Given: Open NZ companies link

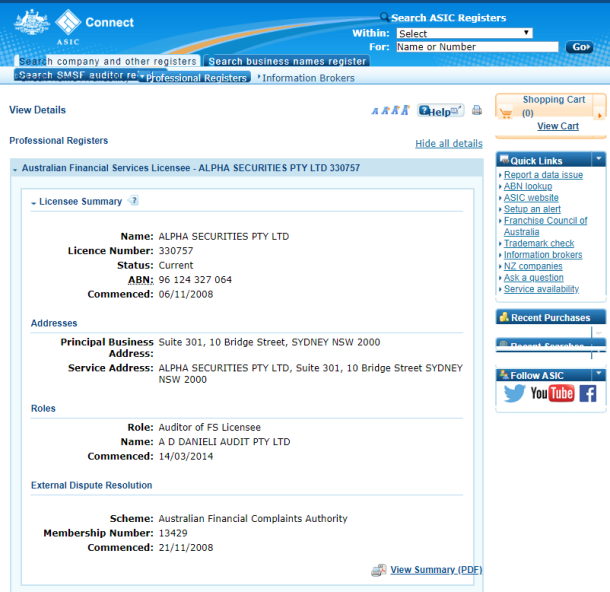Looking at the screenshot, I should tap(533, 266).
